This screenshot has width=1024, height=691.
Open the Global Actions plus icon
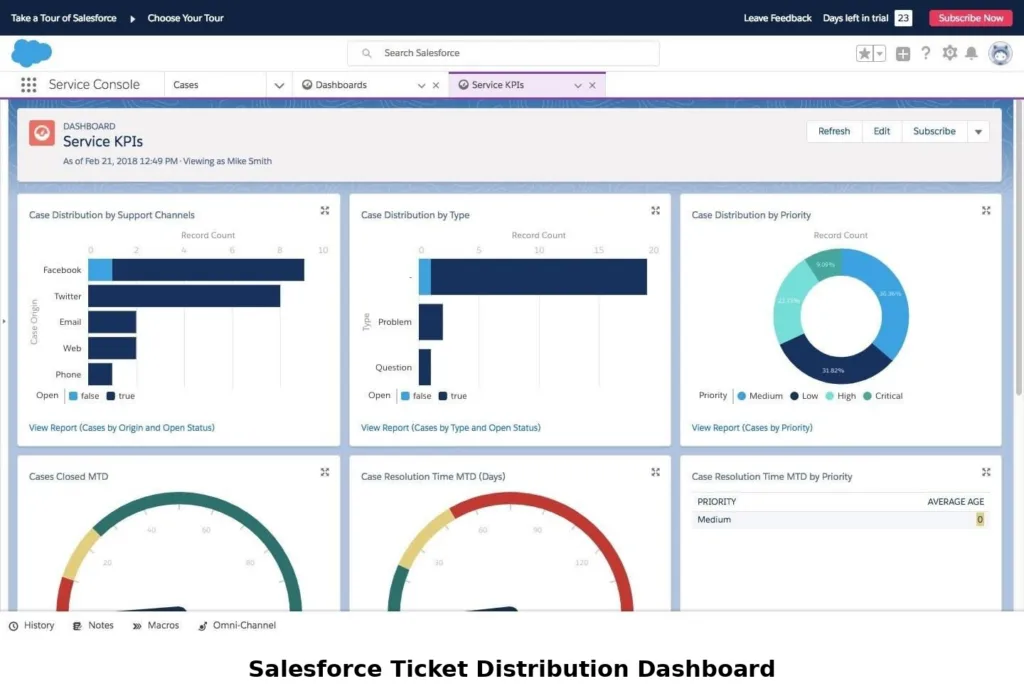tap(903, 54)
